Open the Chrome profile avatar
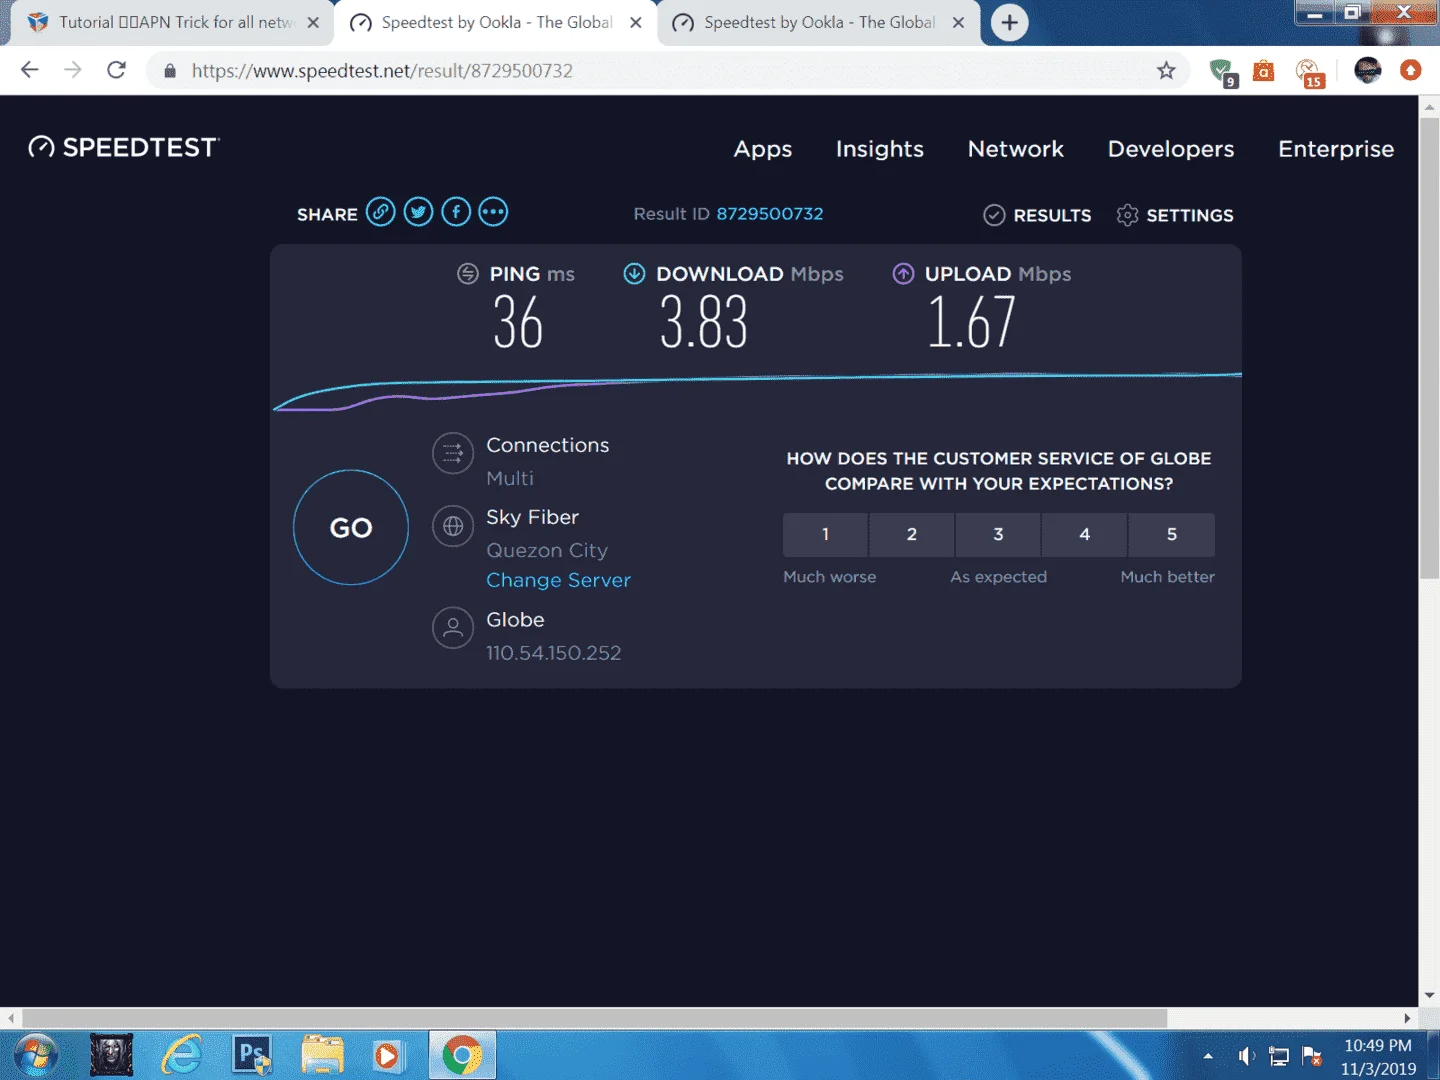The height and width of the screenshot is (1080, 1440). point(1367,70)
